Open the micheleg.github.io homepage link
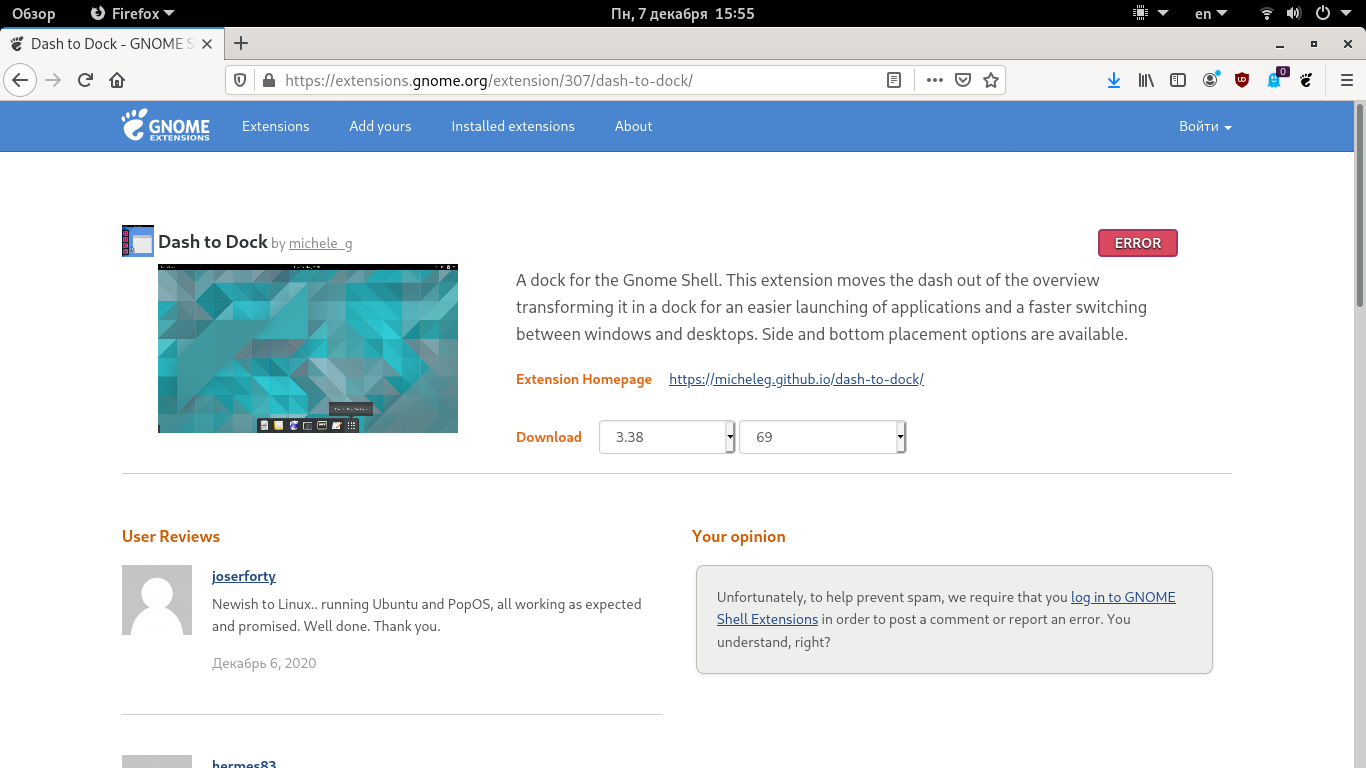The width and height of the screenshot is (1366, 768). (796, 379)
